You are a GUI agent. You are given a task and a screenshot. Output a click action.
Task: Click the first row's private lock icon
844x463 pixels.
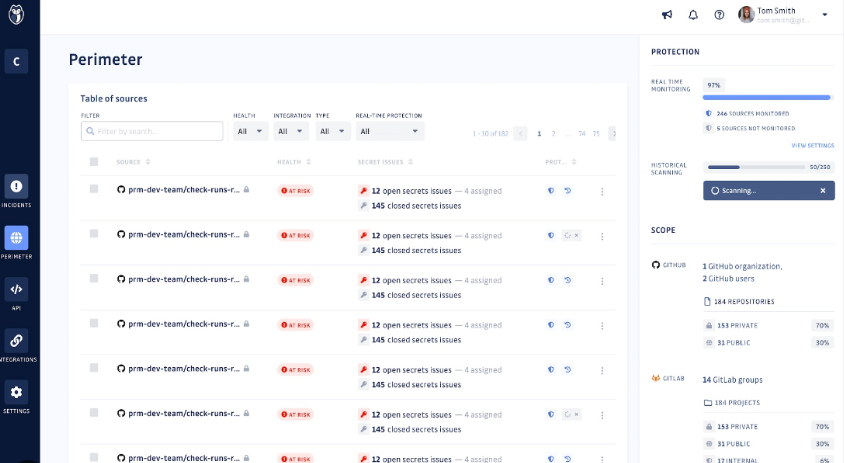click(246, 190)
